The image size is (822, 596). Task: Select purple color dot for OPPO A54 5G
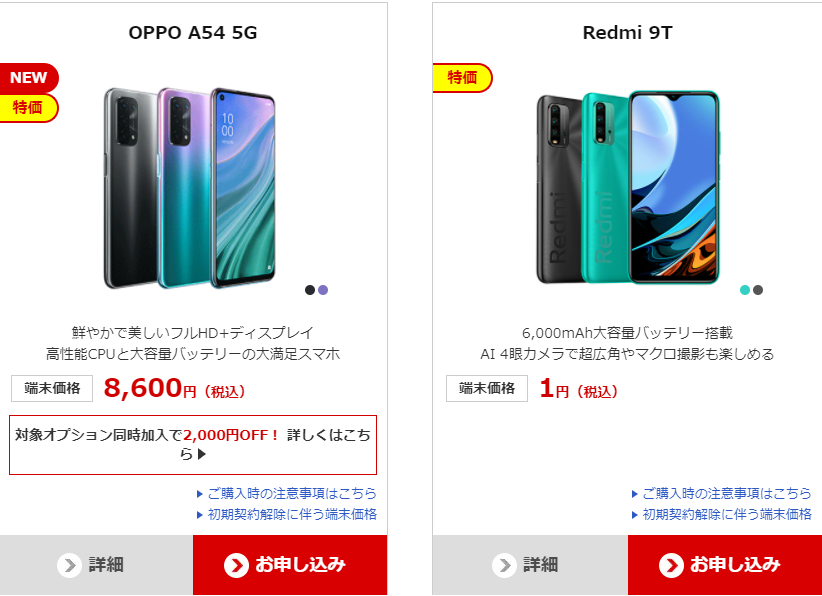click(x=323, y=290)
